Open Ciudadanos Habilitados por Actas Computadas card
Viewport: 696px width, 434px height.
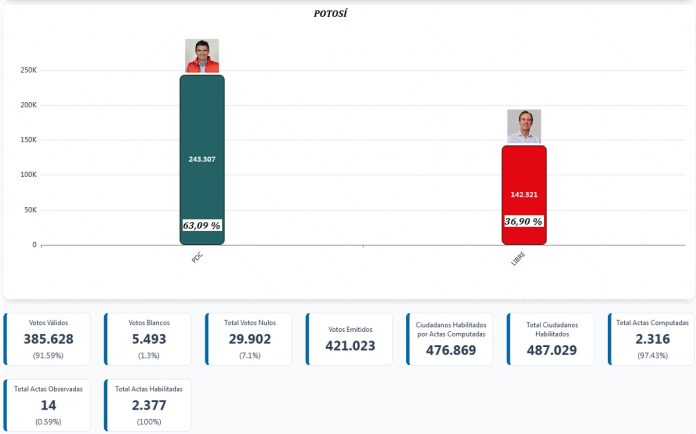pos(450,339)
